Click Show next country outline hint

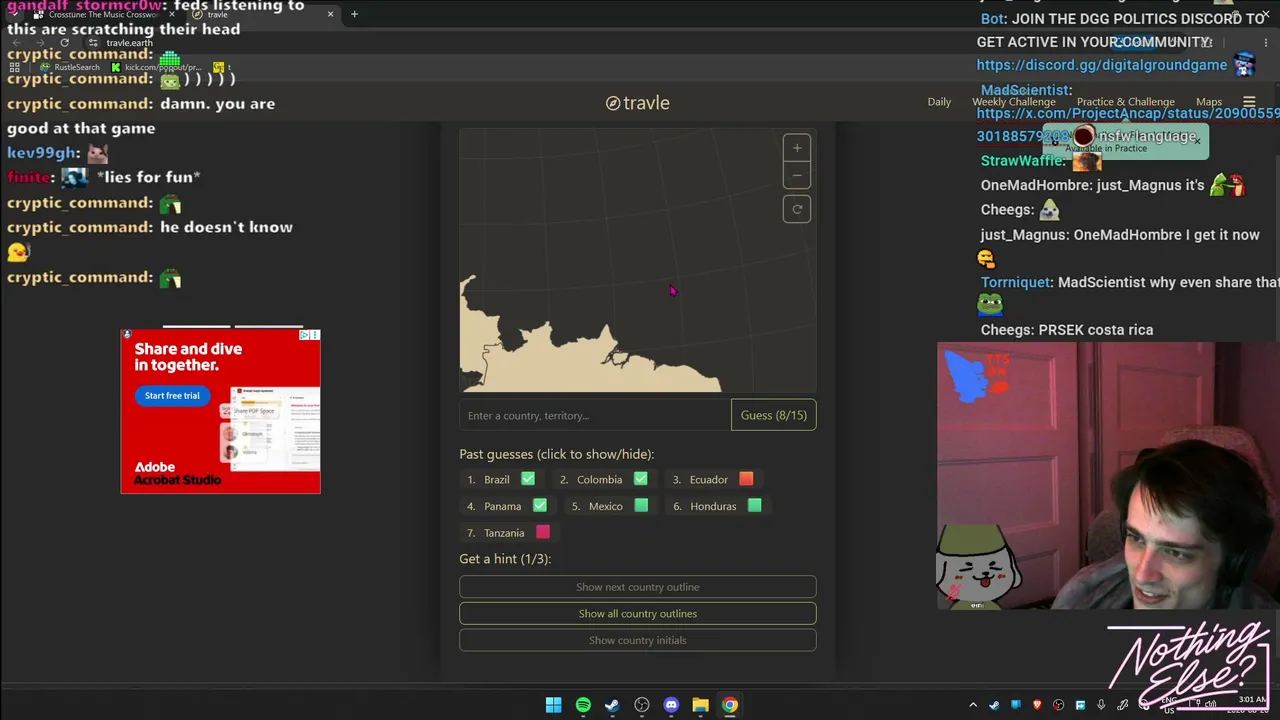[x=638, y=587]
